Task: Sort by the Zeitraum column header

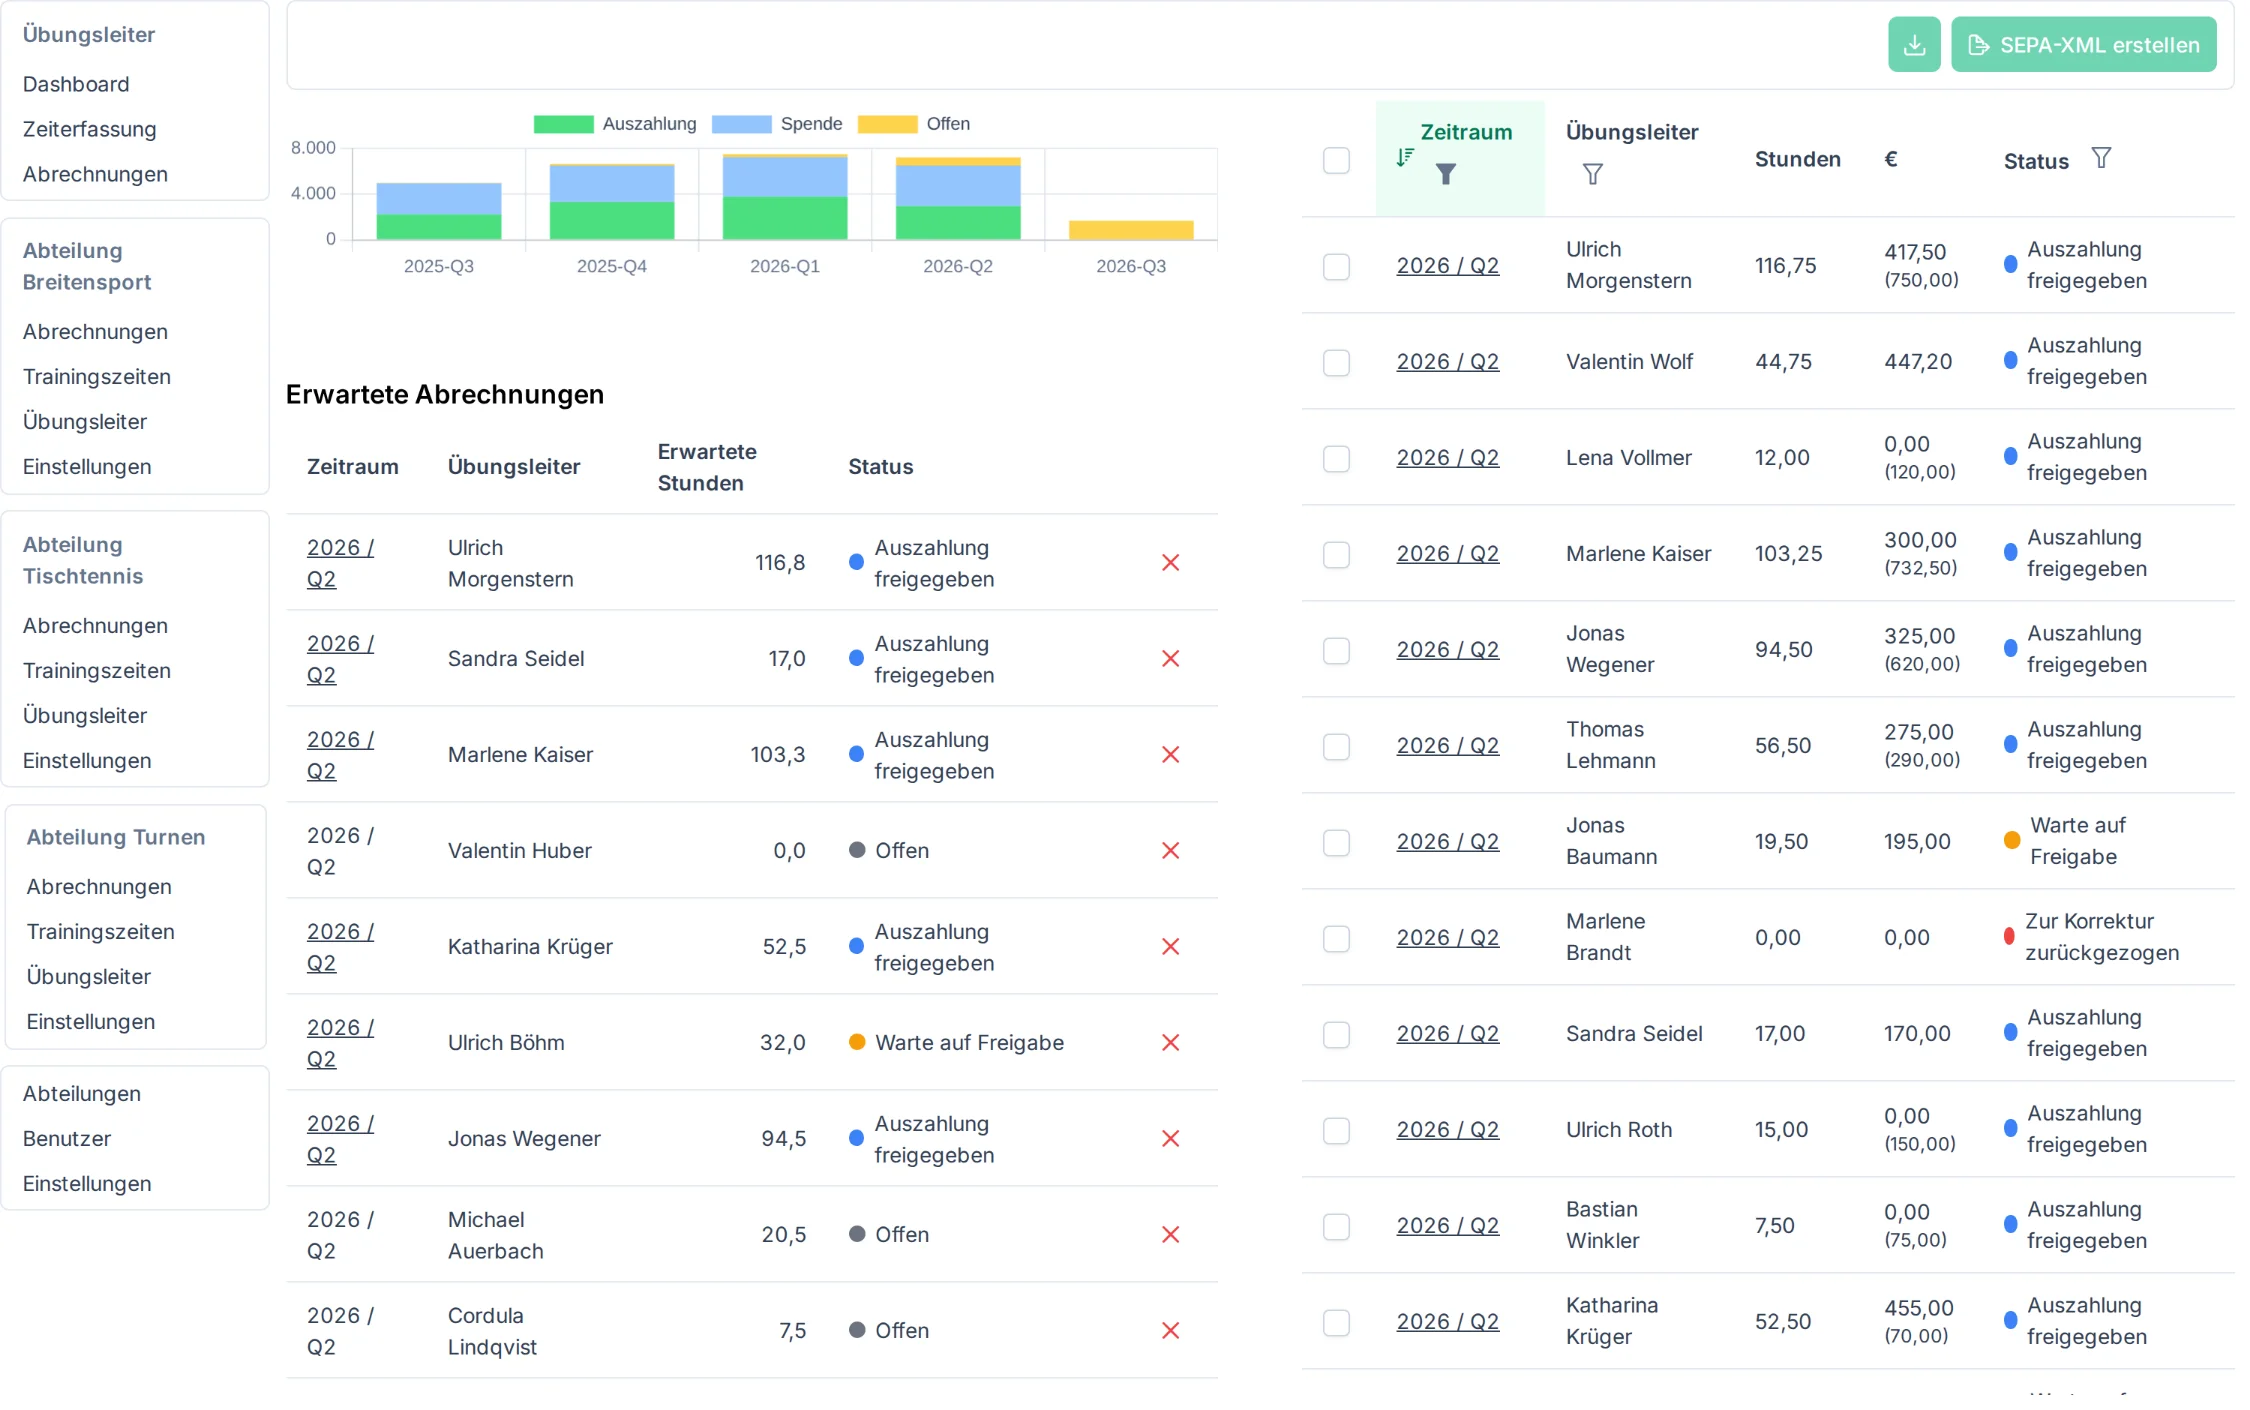Action: 1466,132
